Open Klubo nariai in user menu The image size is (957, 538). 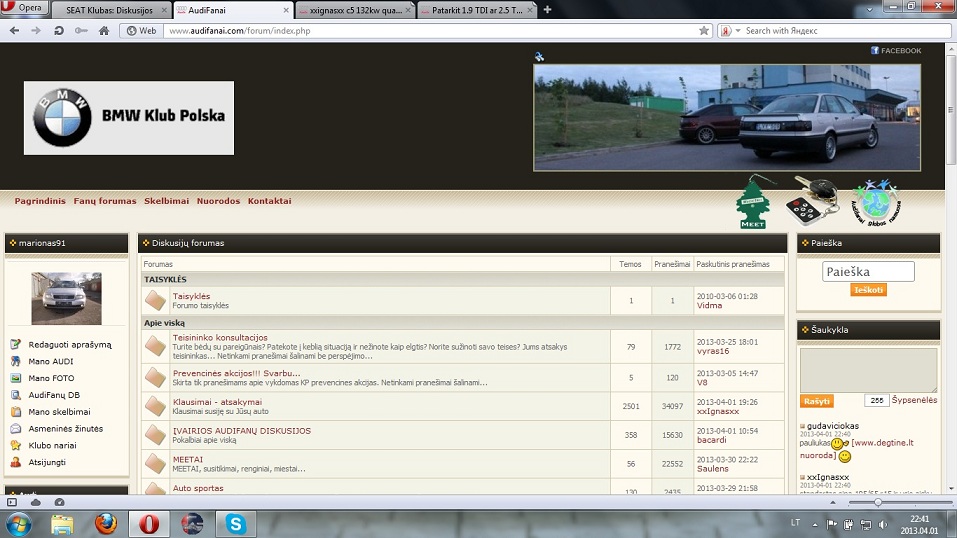[52, 446]
